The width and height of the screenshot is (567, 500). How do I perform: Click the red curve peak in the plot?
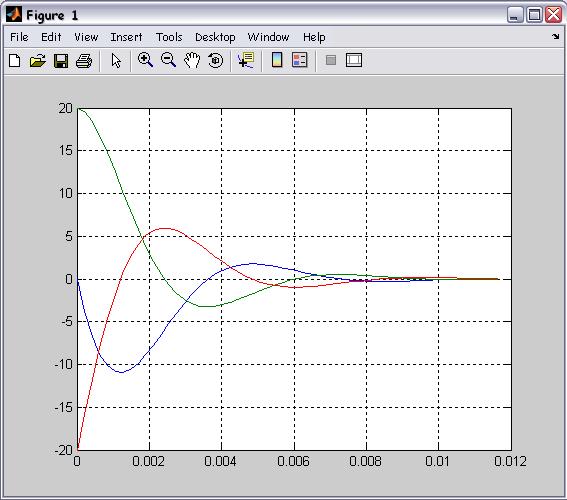[x=165, y=228]
